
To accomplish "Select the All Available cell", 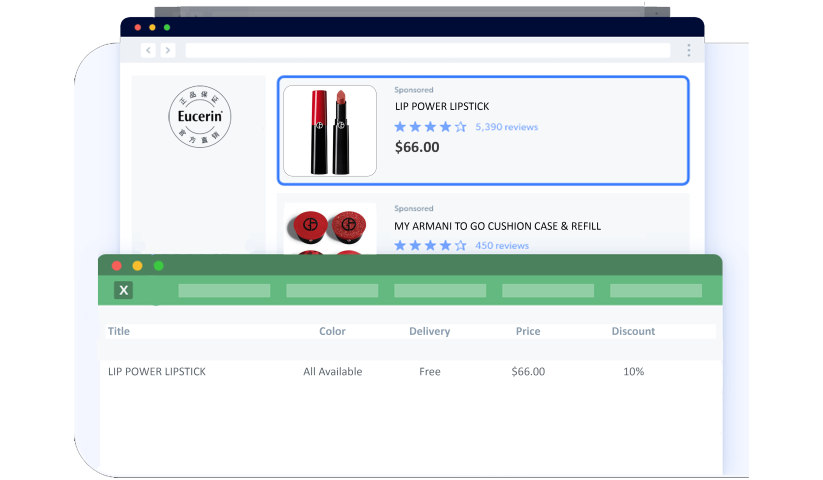I will [333, 371].
